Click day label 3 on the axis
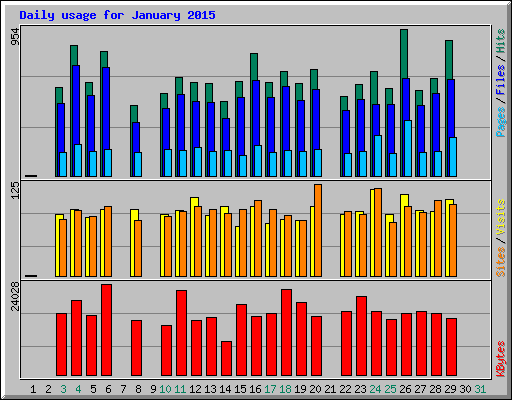512x400 pixels. (x=63, y=389)
